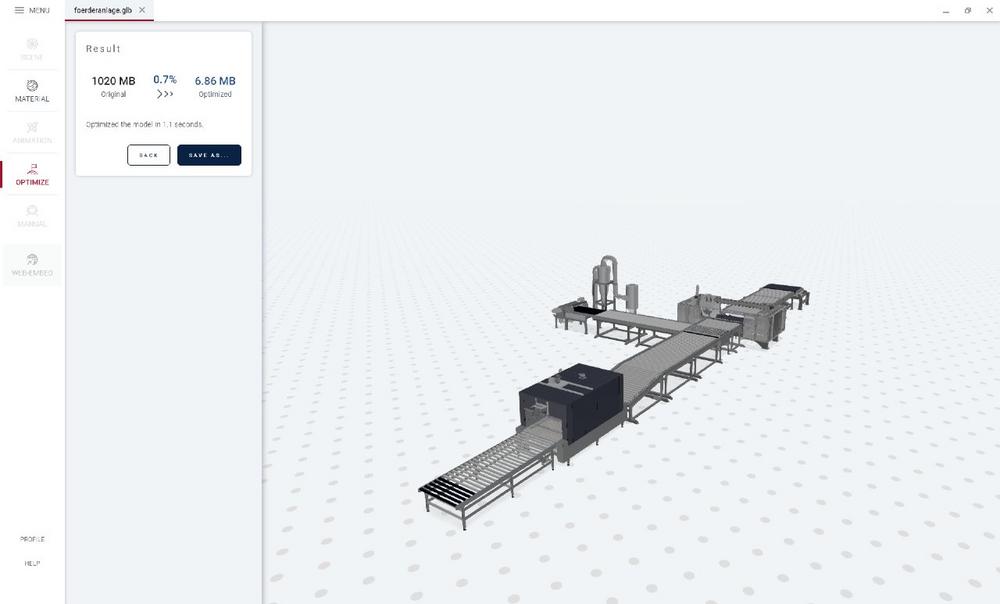This screenshot has width=1000, height=604.
Task: Close the foerderanlage.glb tab
Action: tap(142, 10)
